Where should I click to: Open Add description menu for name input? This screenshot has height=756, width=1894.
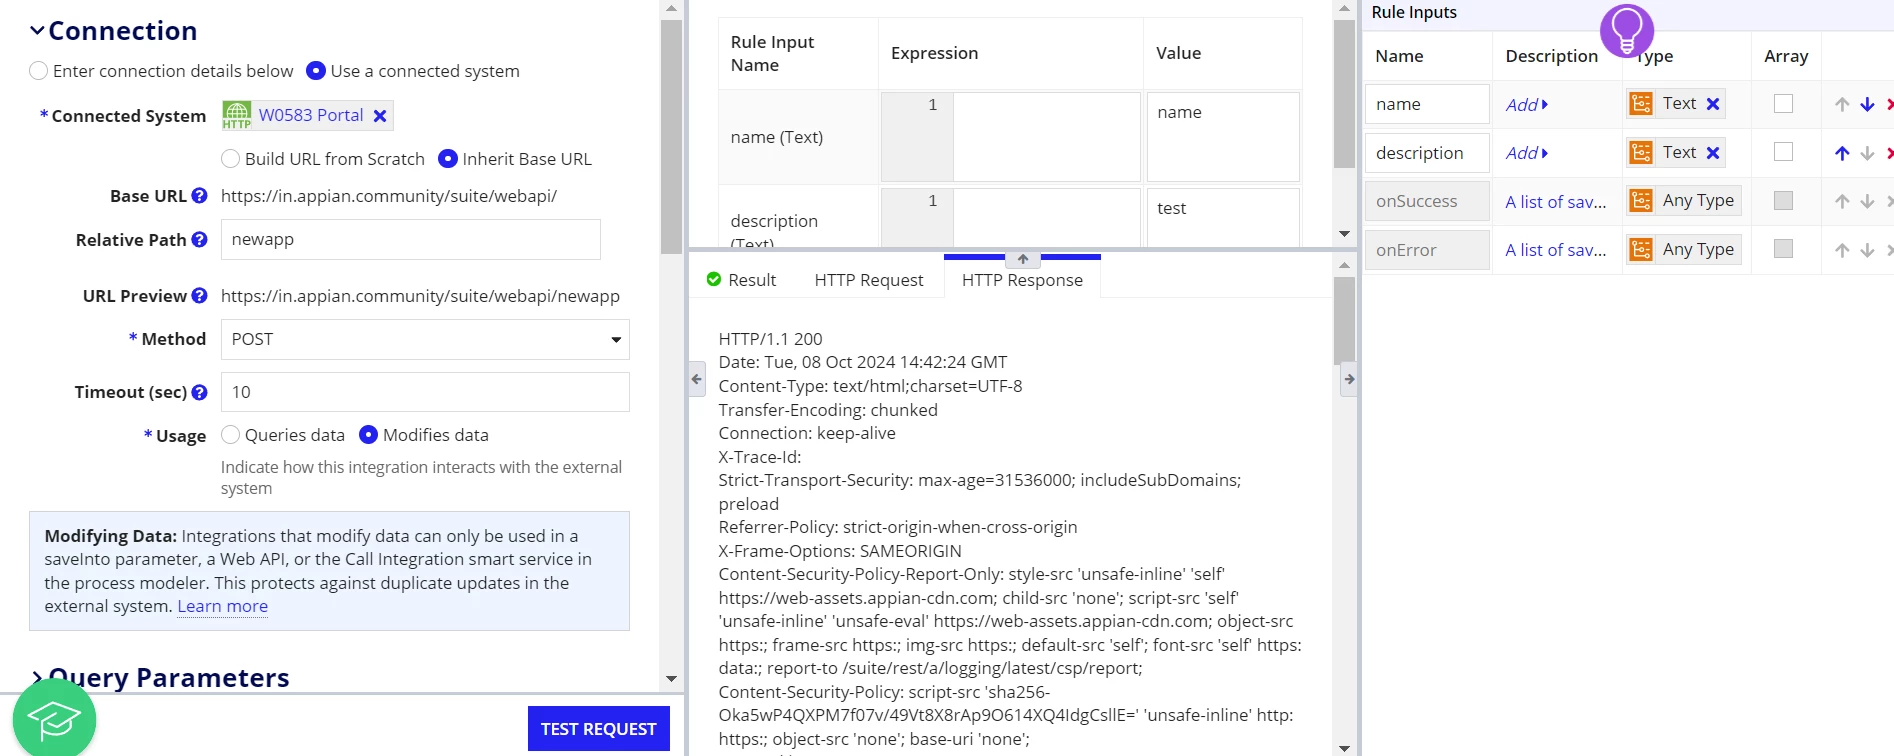tap(1526, 105)
